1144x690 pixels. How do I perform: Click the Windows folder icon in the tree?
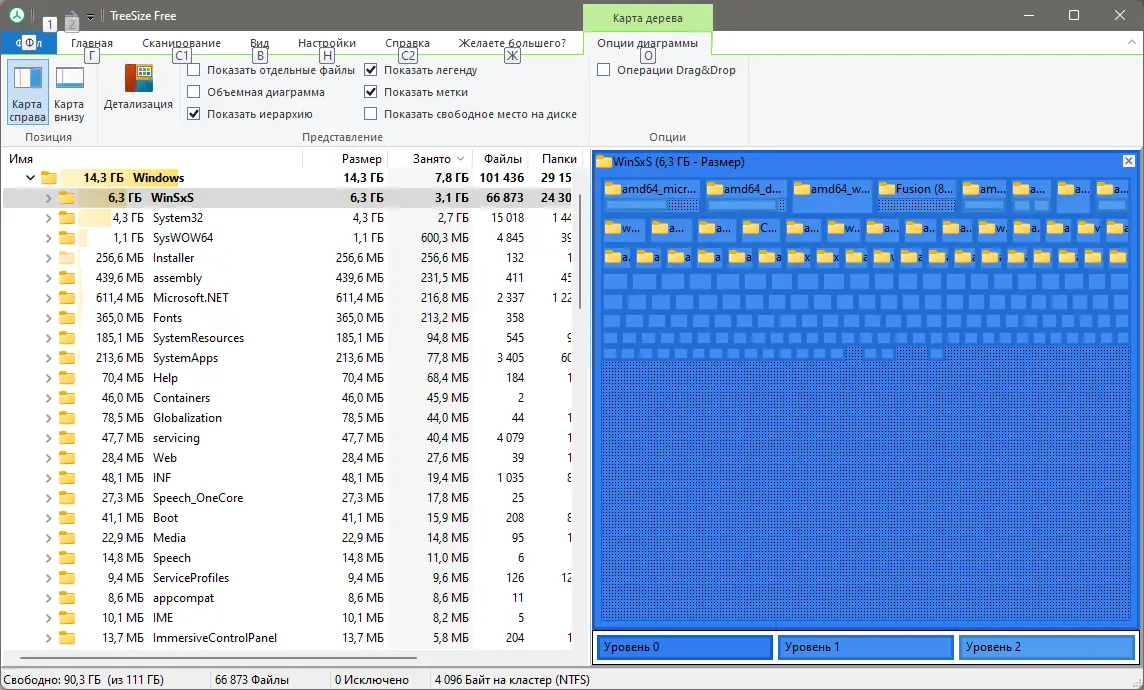coord(49,177)
